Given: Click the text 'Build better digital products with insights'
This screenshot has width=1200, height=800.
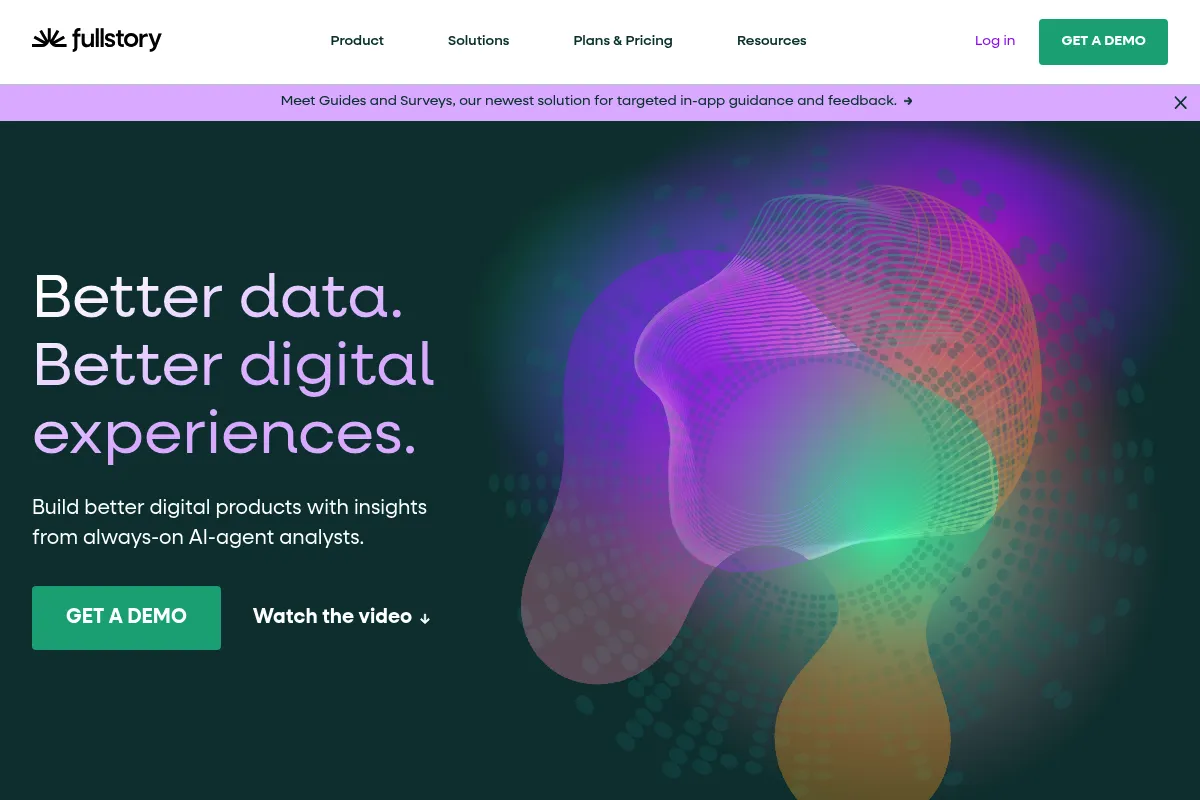Looking at the screenshot, I should [x=229, y=507].
